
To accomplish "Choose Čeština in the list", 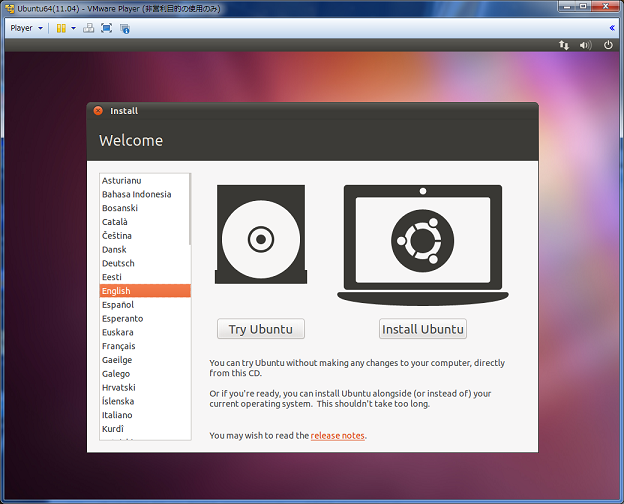I will (x=145, y=236).
